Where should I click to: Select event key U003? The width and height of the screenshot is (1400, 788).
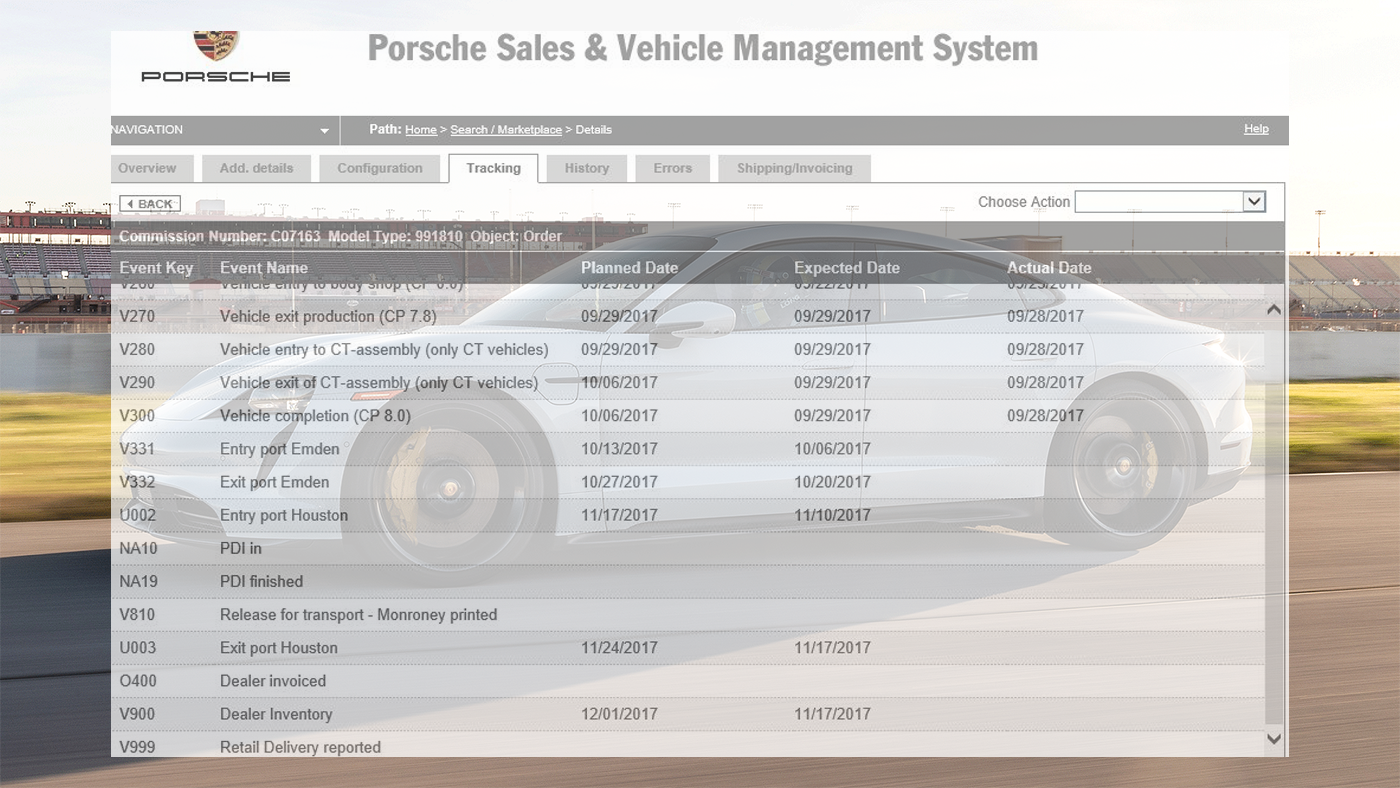click(x=138, y=648)
